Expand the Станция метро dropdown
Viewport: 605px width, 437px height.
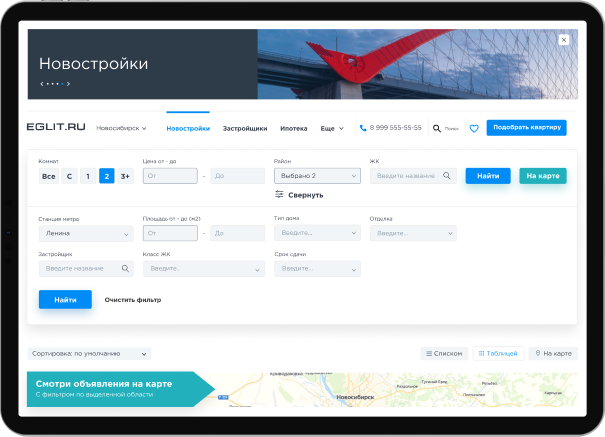(x=86, y=233)
